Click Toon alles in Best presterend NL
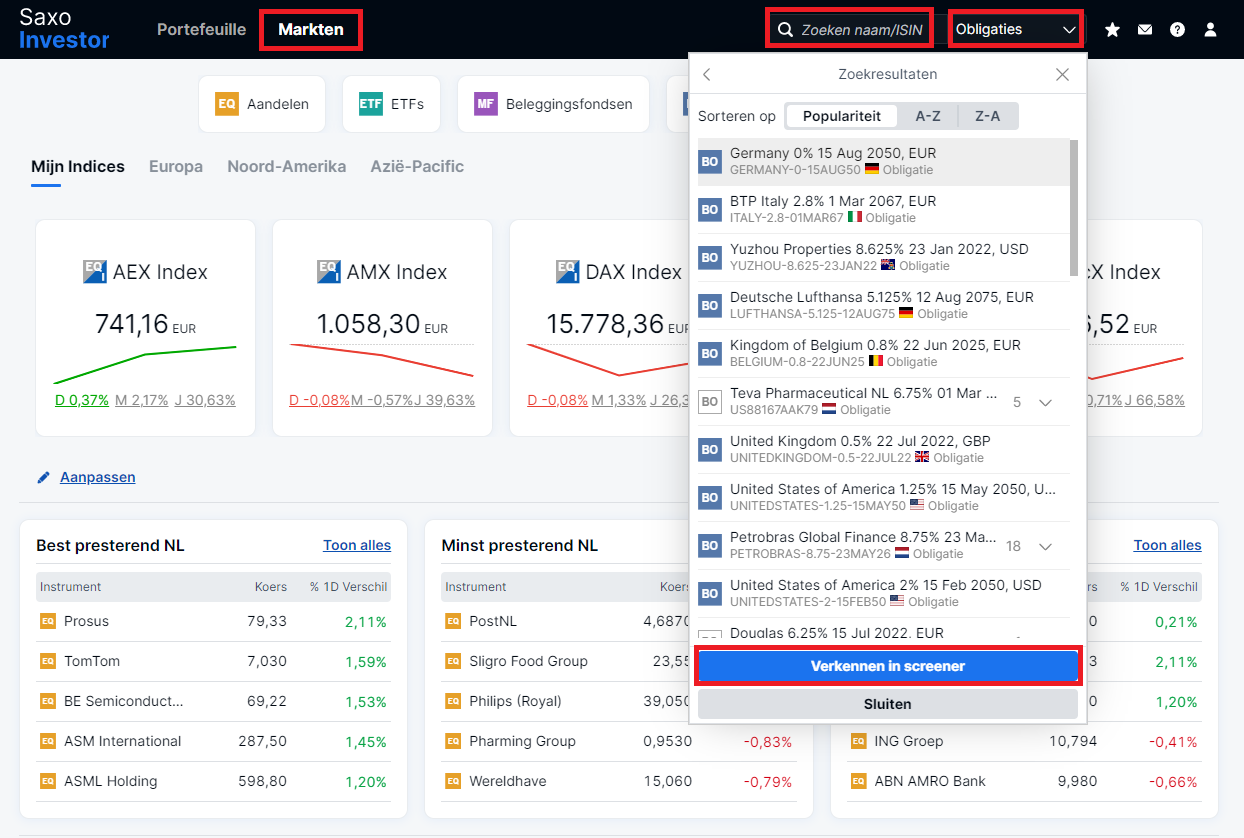Screen dimensions: 1244x838 point(357,545)
